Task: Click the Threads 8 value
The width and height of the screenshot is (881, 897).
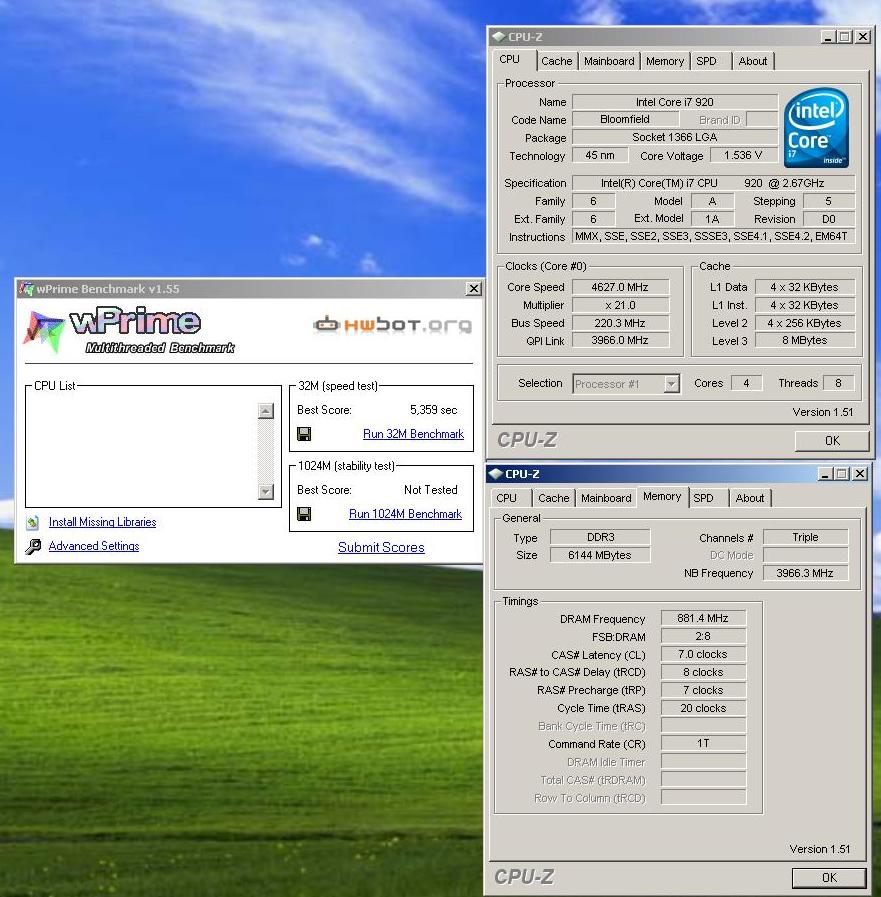Action: pos(838,383)
